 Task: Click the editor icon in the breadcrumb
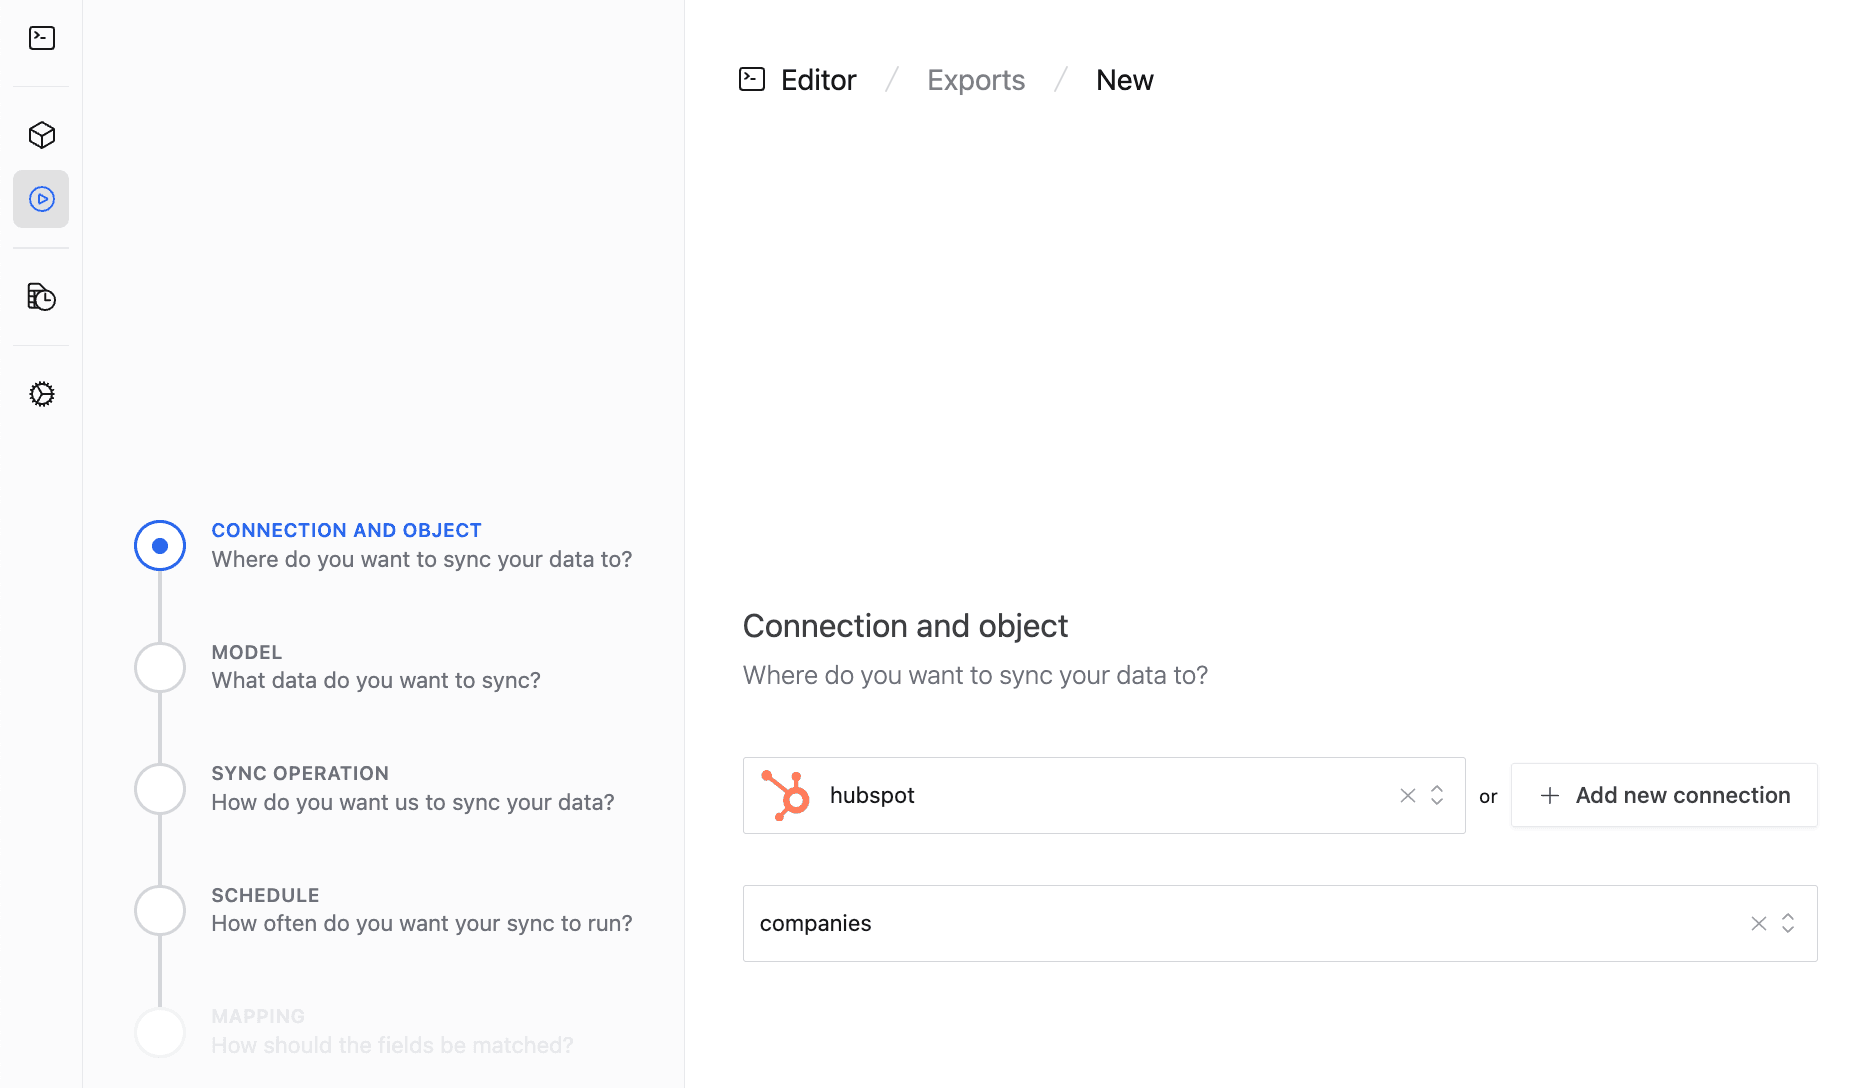click(x=751, y=78)
